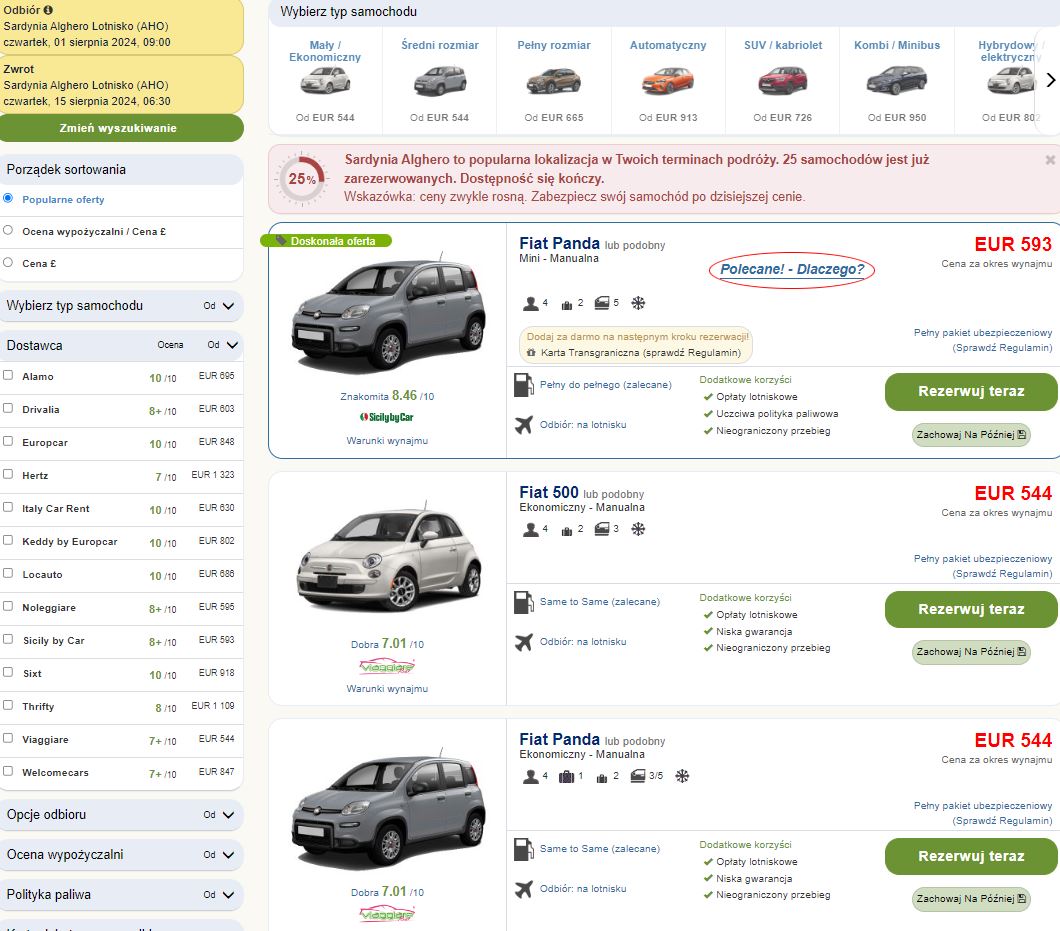Select Kombi / Minibus car type tab
Image resolution: width=1060 pixels, height=931 pixels.
point(897,80)
